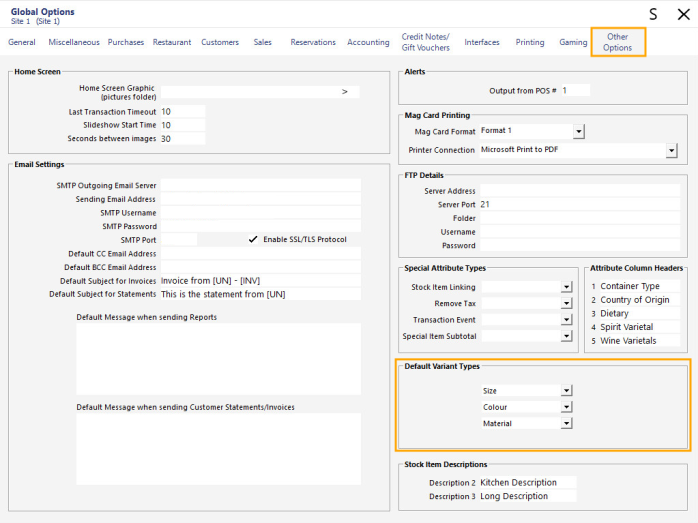698x523 pixels.
Task: Switch to the Miscellaneous tab
Action: [74, 42]
